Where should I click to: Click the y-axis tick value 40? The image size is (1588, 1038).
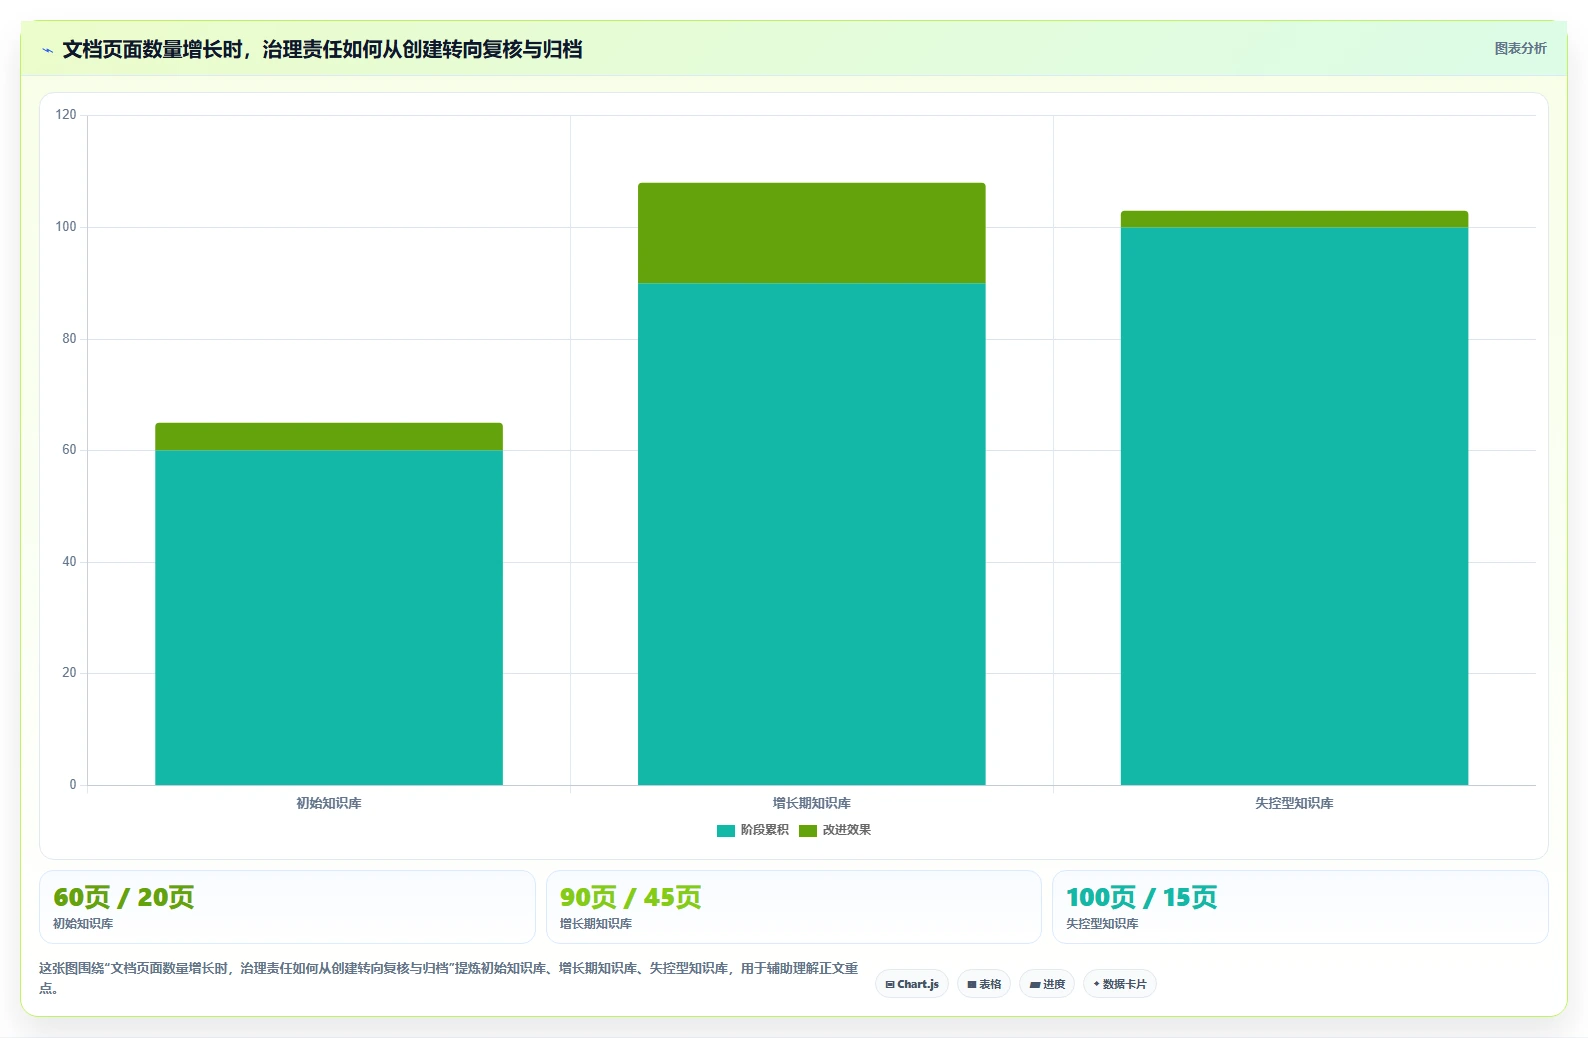tap(69, 562)
